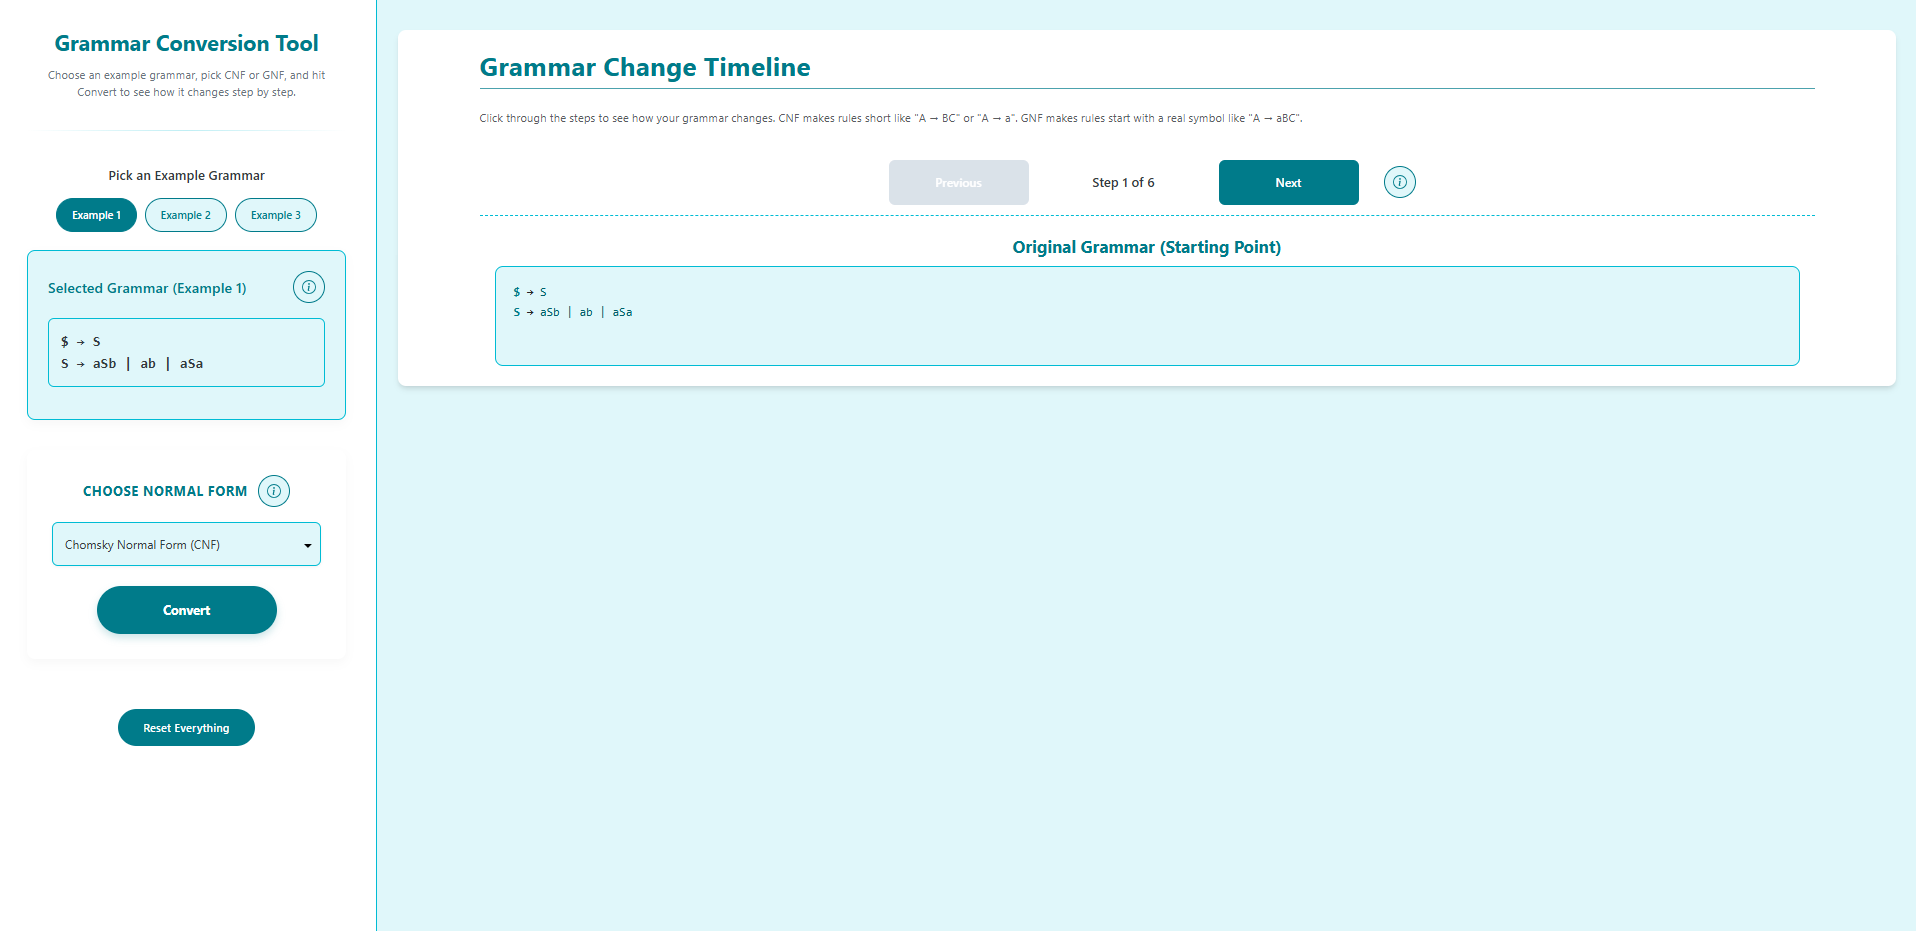Open the info icon beside Selected Grammar

tap(308, 287)
